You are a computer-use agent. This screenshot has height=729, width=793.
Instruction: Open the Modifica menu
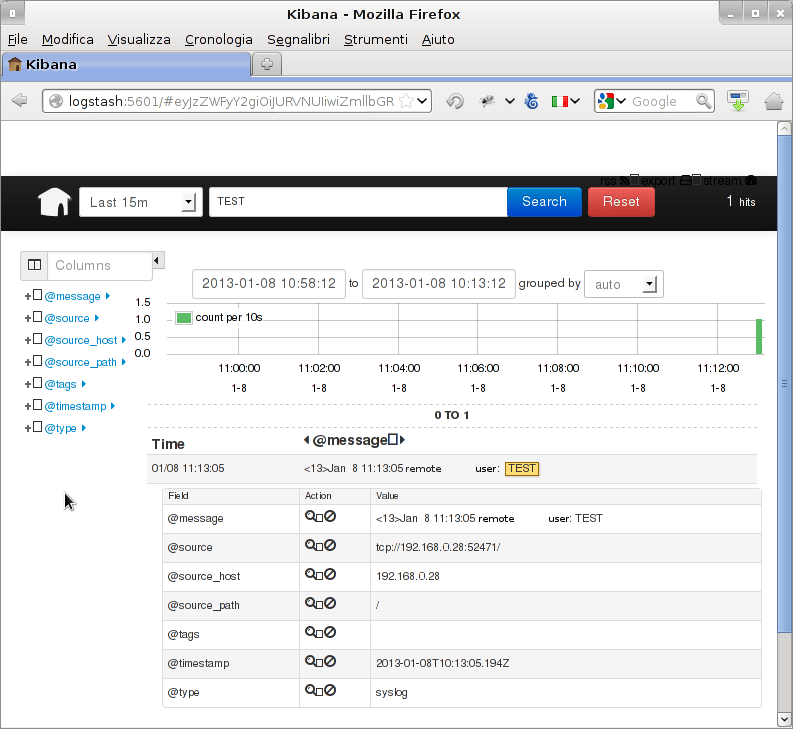67,39
